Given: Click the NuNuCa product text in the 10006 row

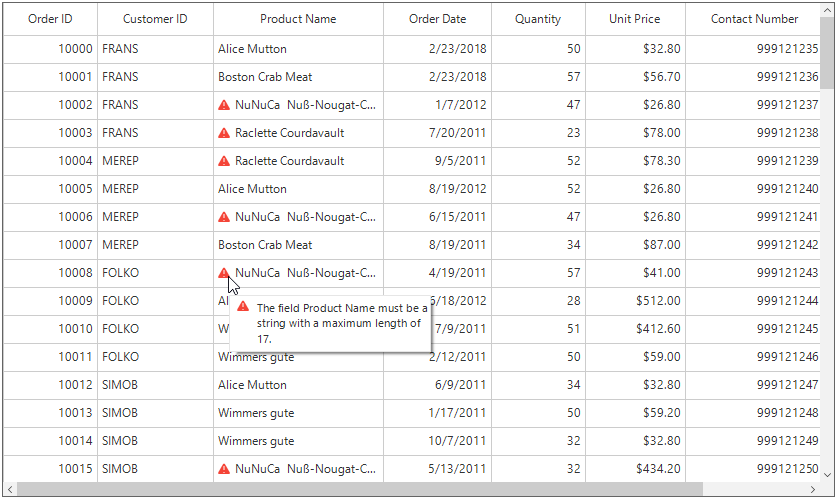Looking at the screenshot, I should point(306,217).
